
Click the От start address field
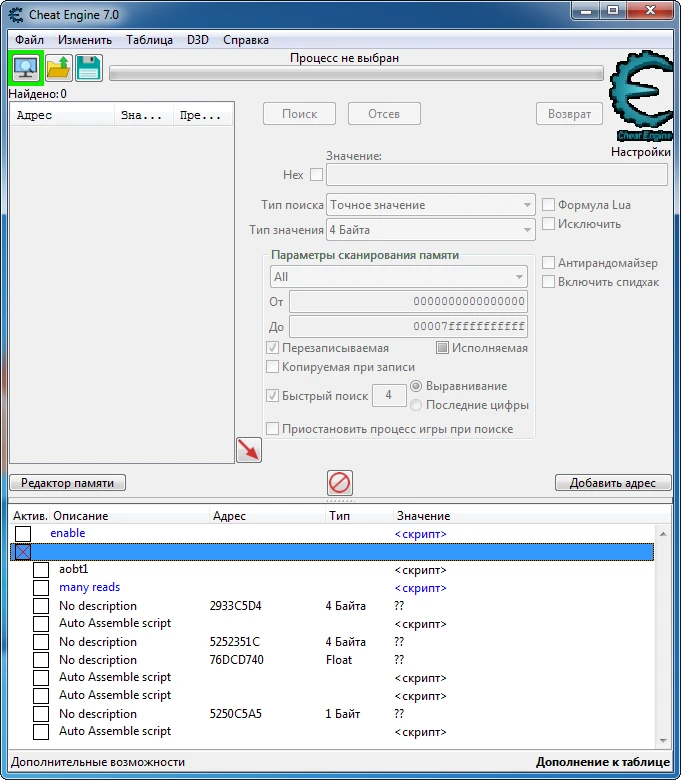point(408,301)
